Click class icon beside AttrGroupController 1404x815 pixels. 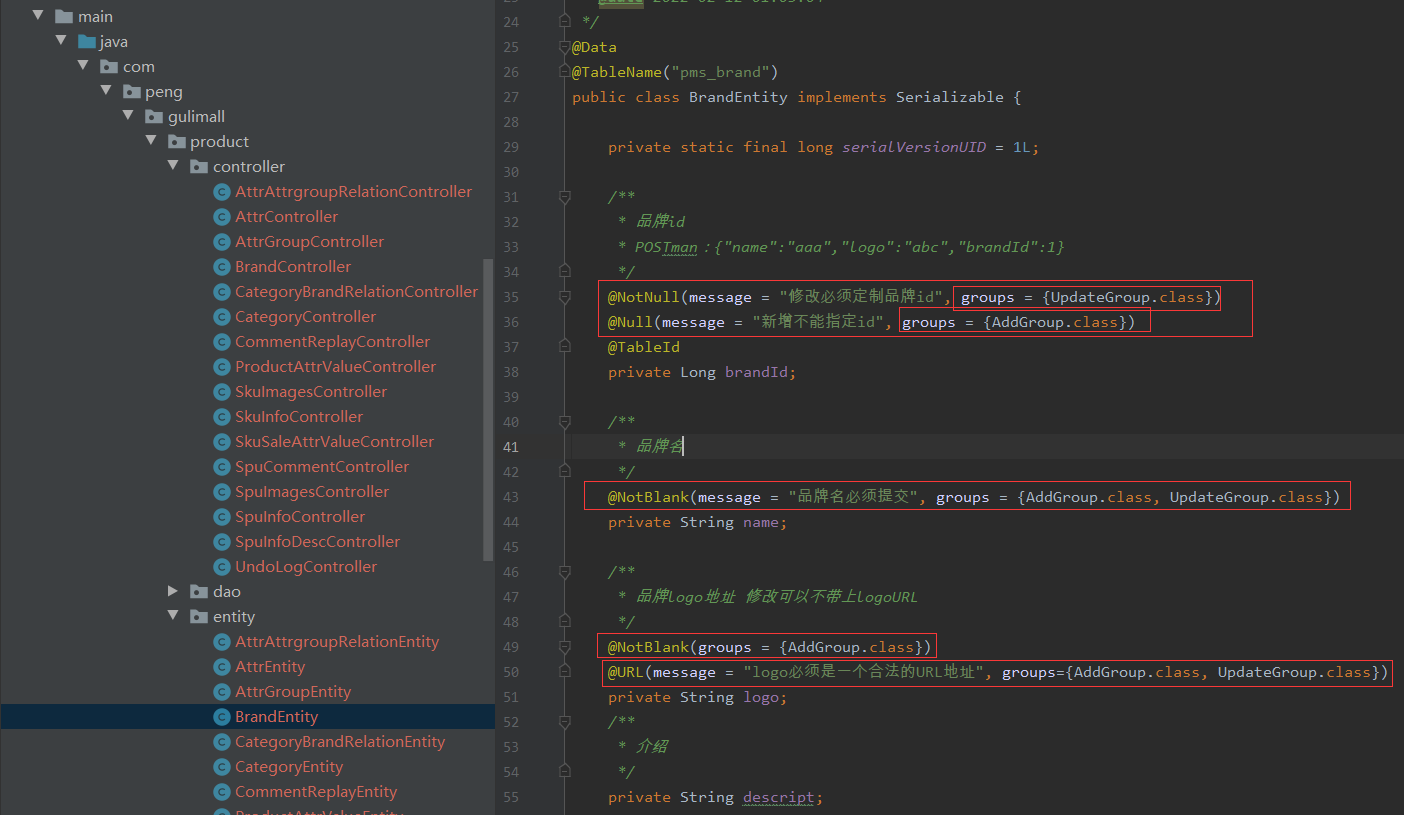coord(222,241)
